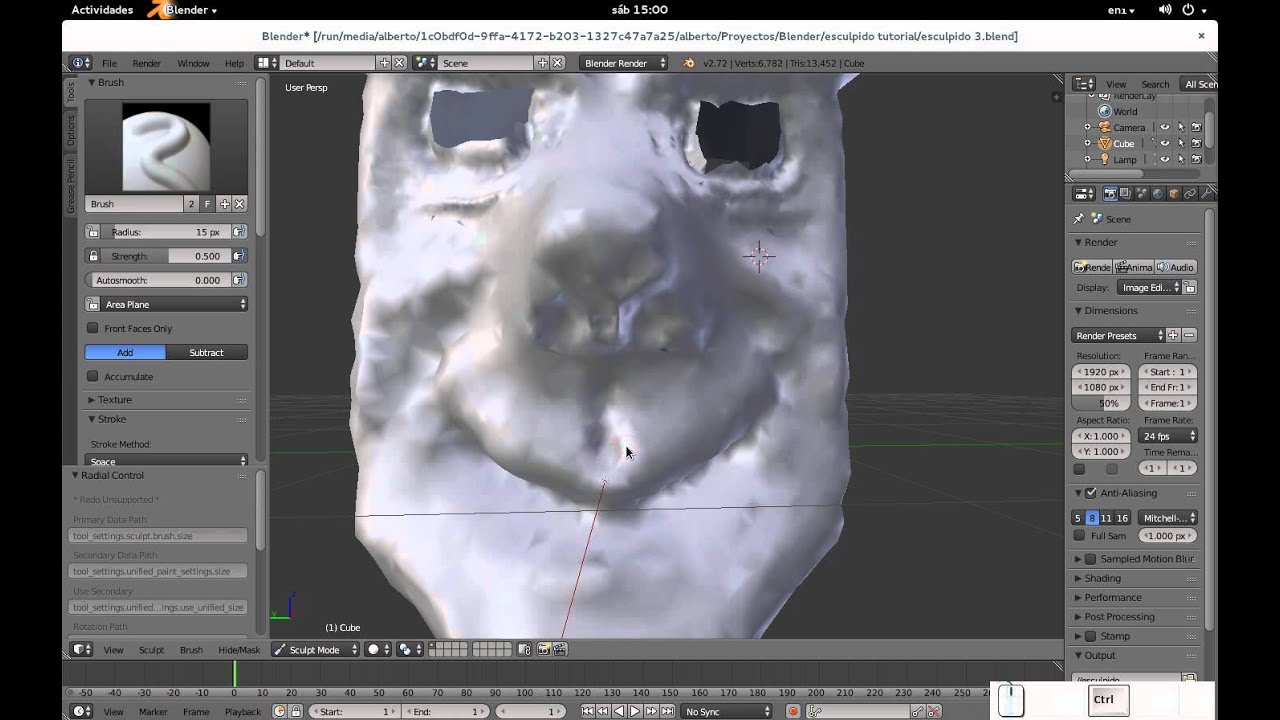Open Render Presets dropdown

point(1119,335)
